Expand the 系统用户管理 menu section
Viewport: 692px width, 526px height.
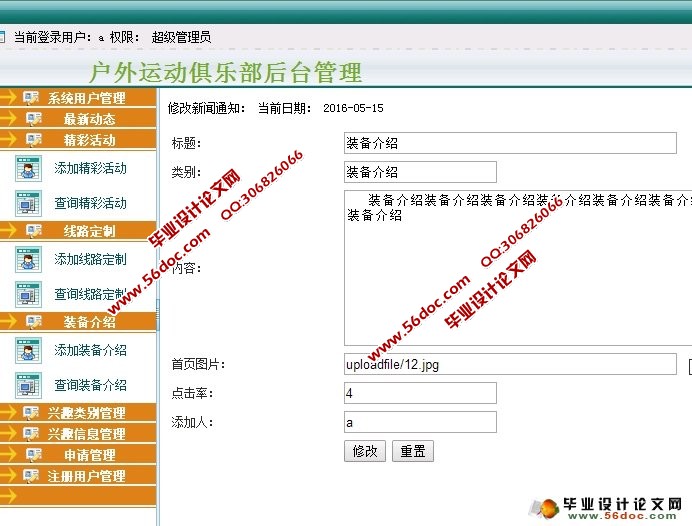coord(86,98)
